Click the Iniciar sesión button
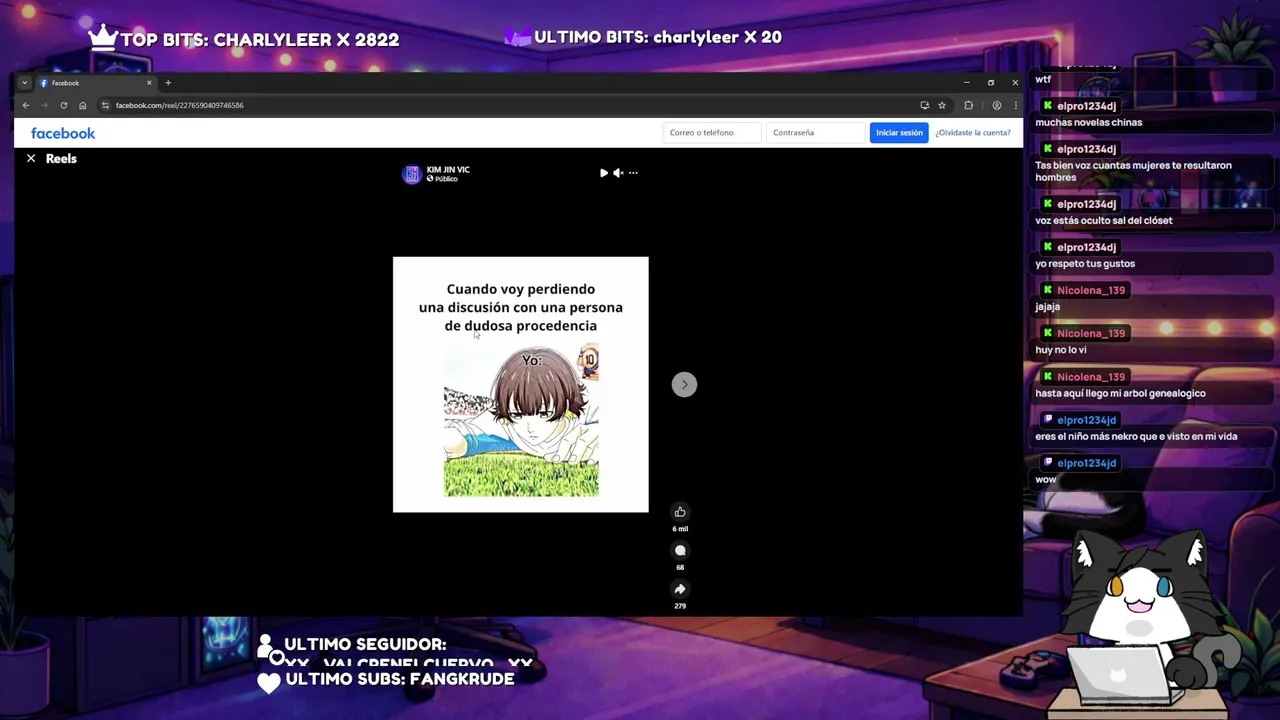 (899, 132)
